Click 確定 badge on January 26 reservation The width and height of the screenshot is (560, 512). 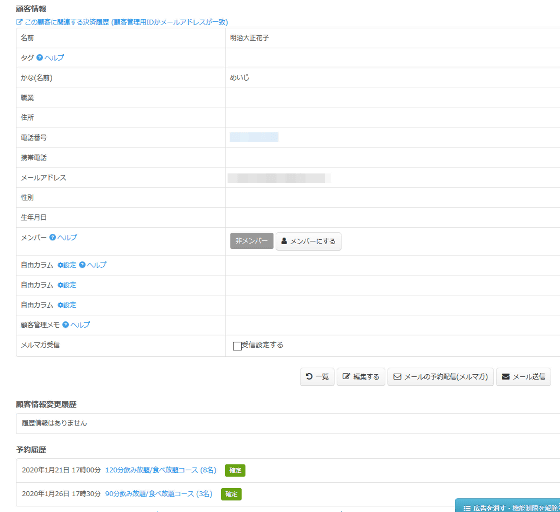231,494
